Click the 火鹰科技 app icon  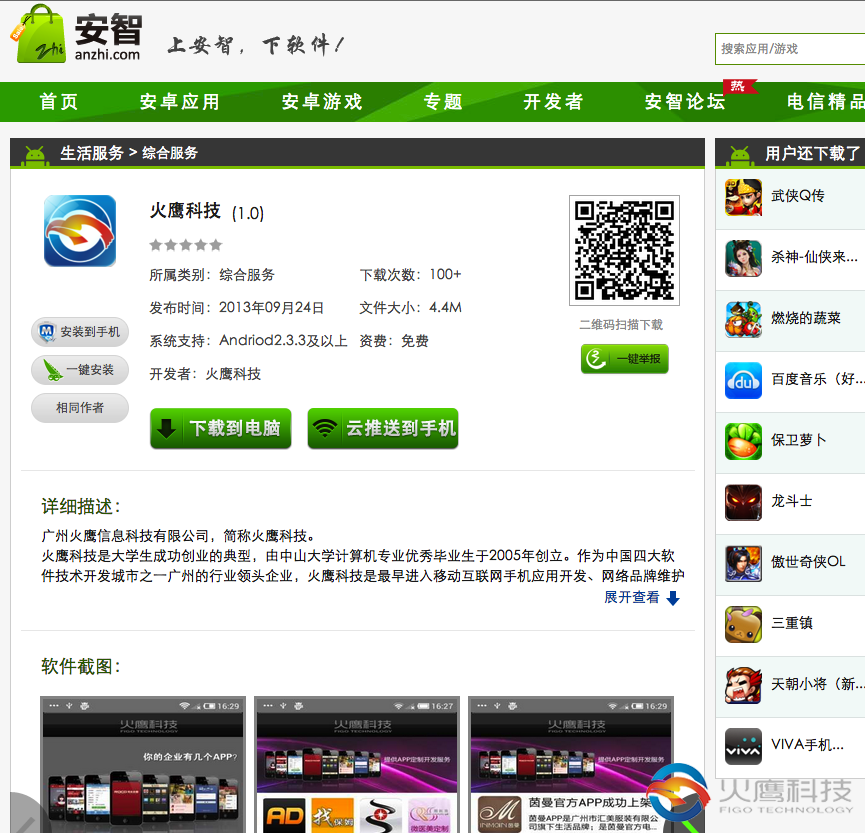(x=79, y=228)
